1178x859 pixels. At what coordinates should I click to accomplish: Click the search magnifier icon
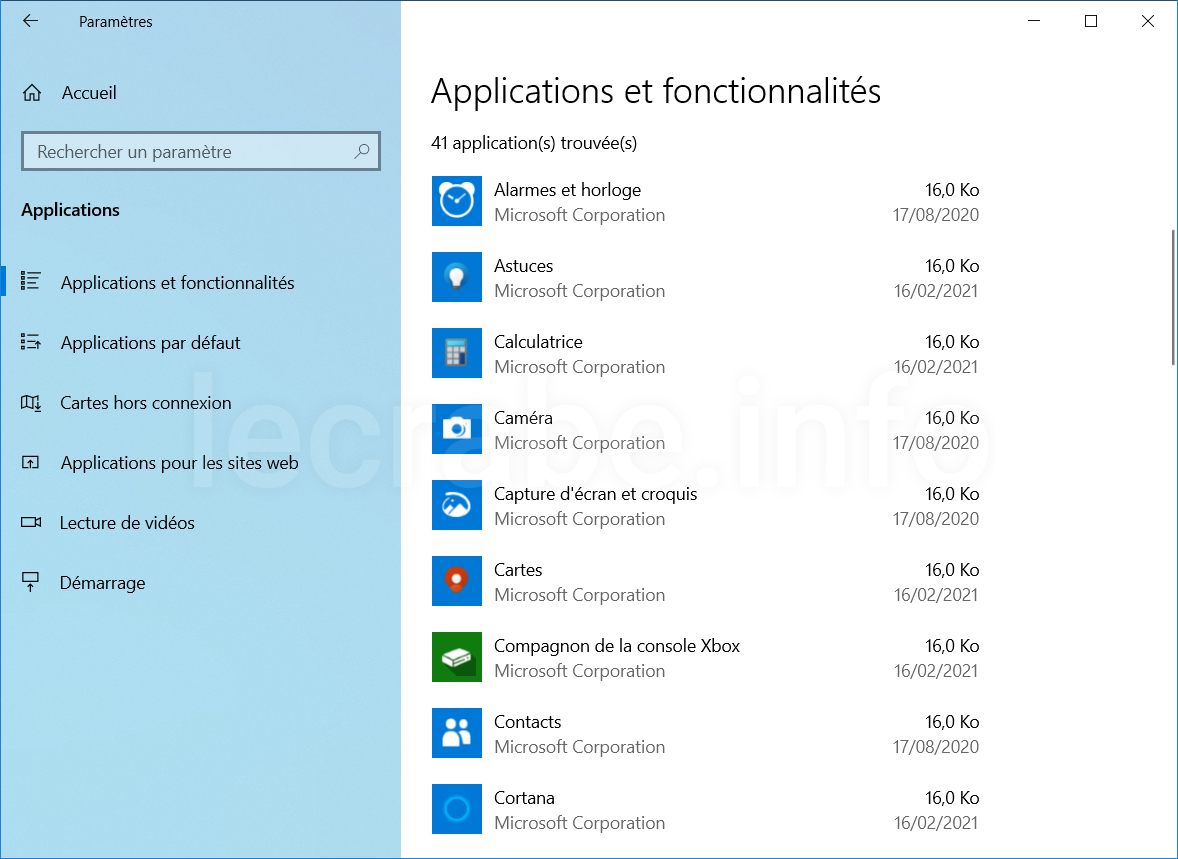[362, 151]
